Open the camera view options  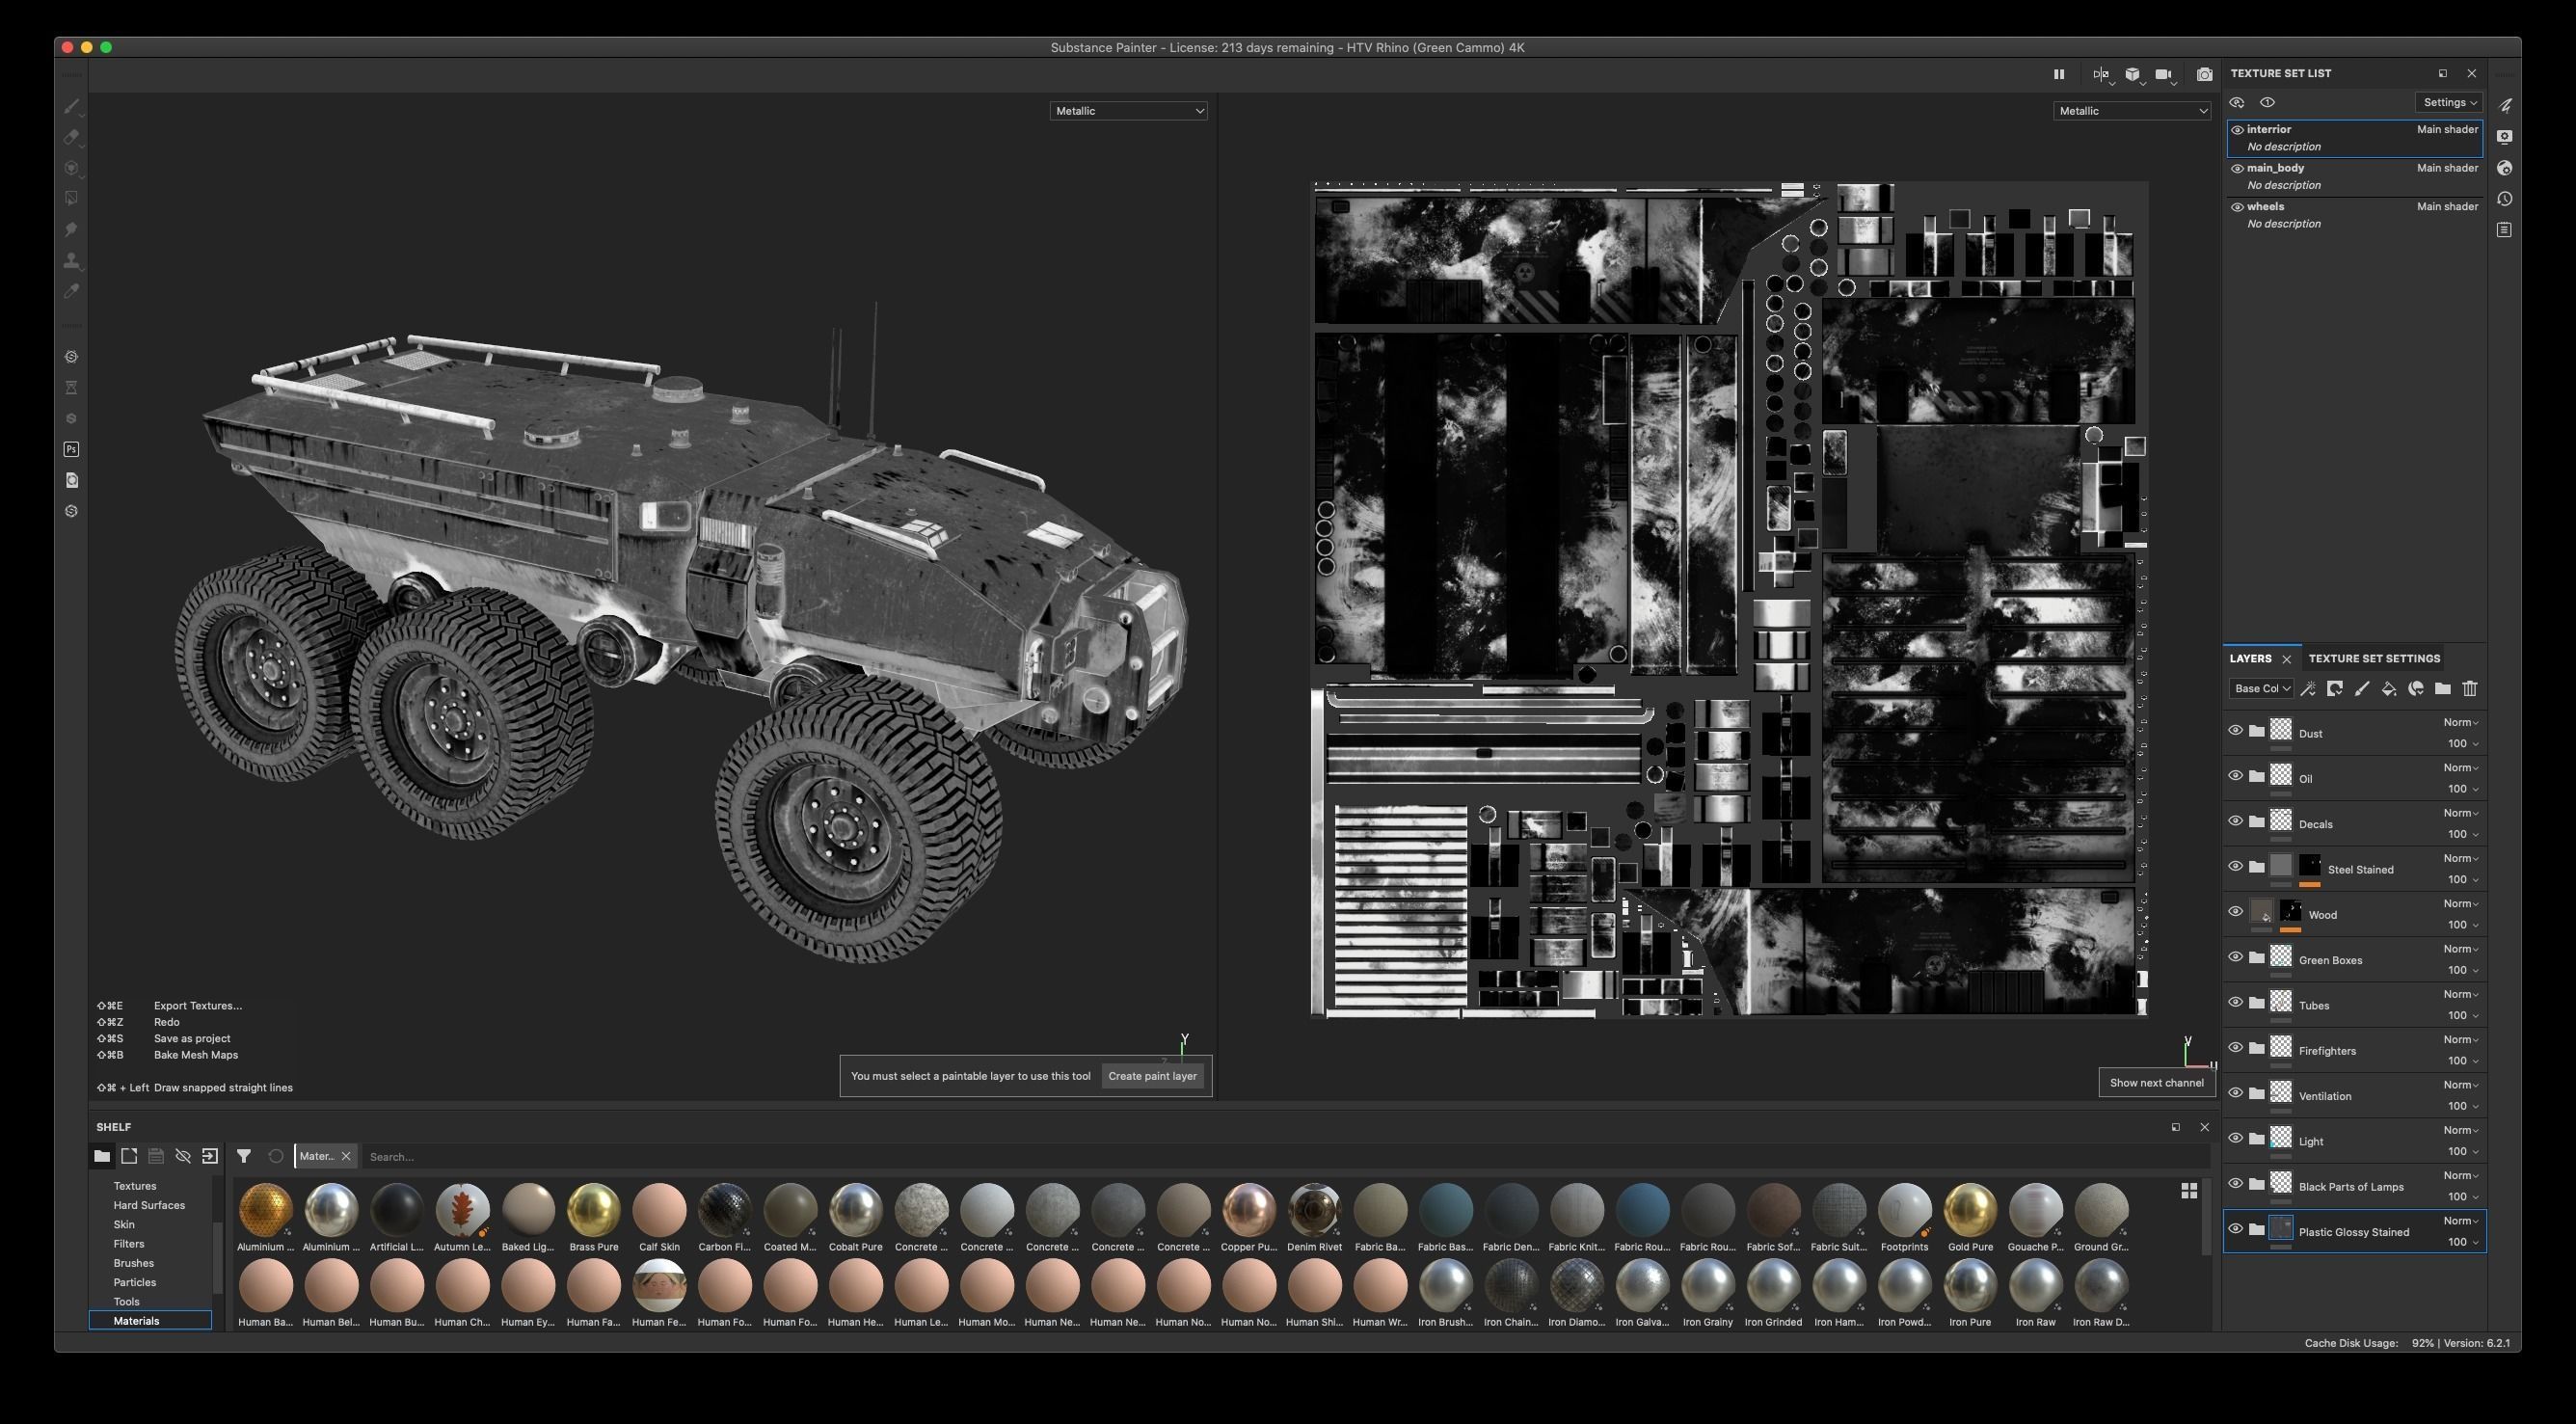click(x=2164, y=74)
